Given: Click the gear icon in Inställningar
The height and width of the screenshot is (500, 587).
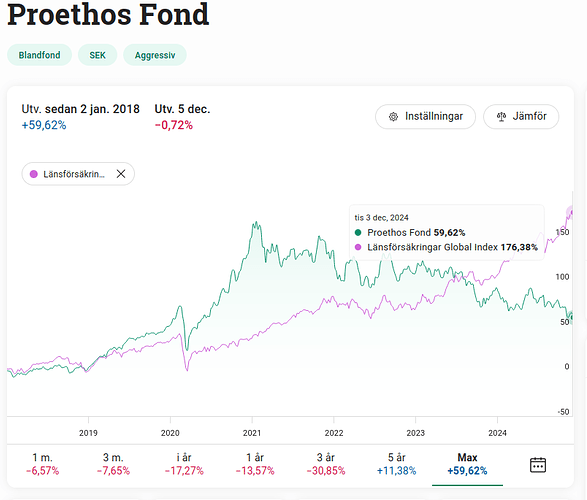Looking at the screenshot, I should click(x=393, y=117).
